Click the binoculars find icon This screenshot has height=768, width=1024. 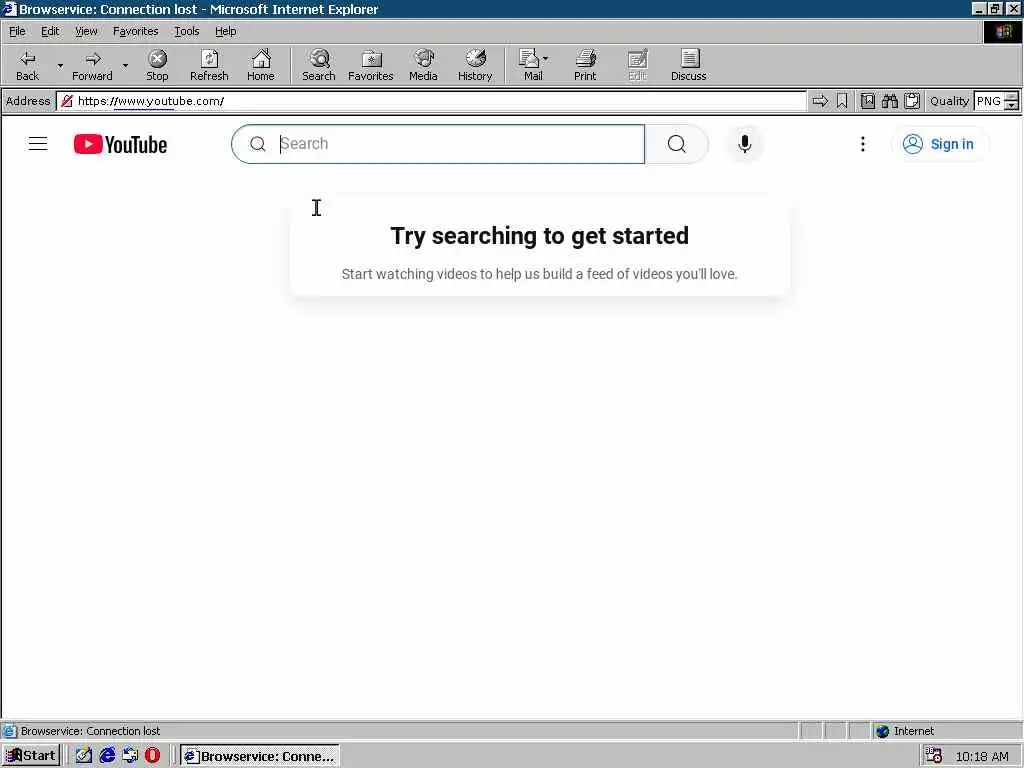coord(889,101)
